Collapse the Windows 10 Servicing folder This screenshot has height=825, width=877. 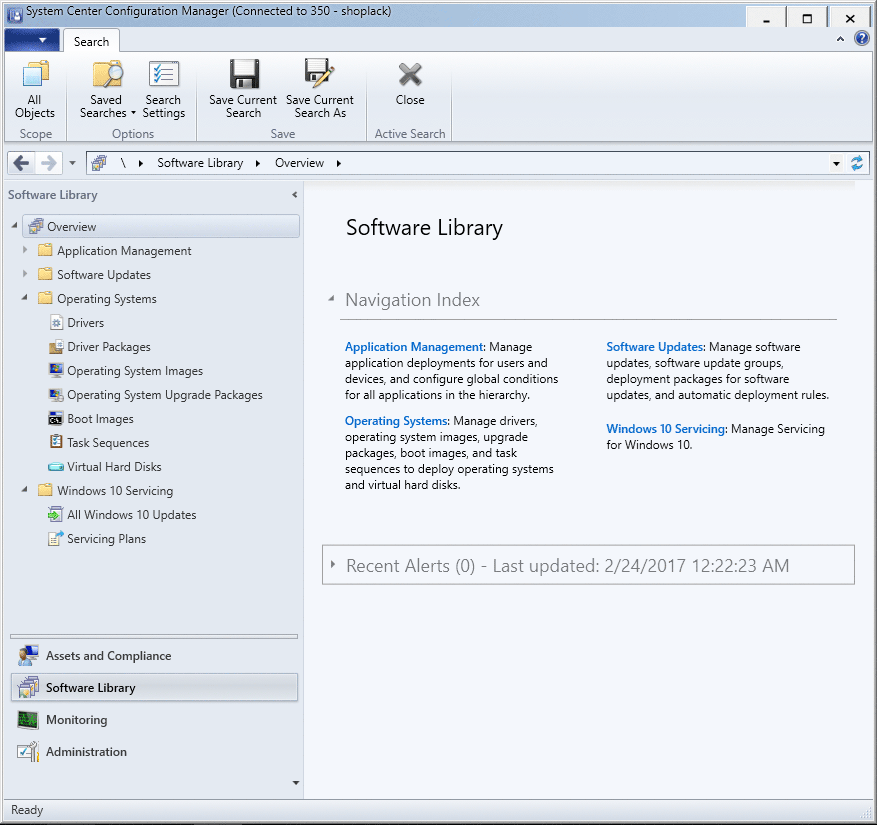pyautogui.click(x=25, y=489)
